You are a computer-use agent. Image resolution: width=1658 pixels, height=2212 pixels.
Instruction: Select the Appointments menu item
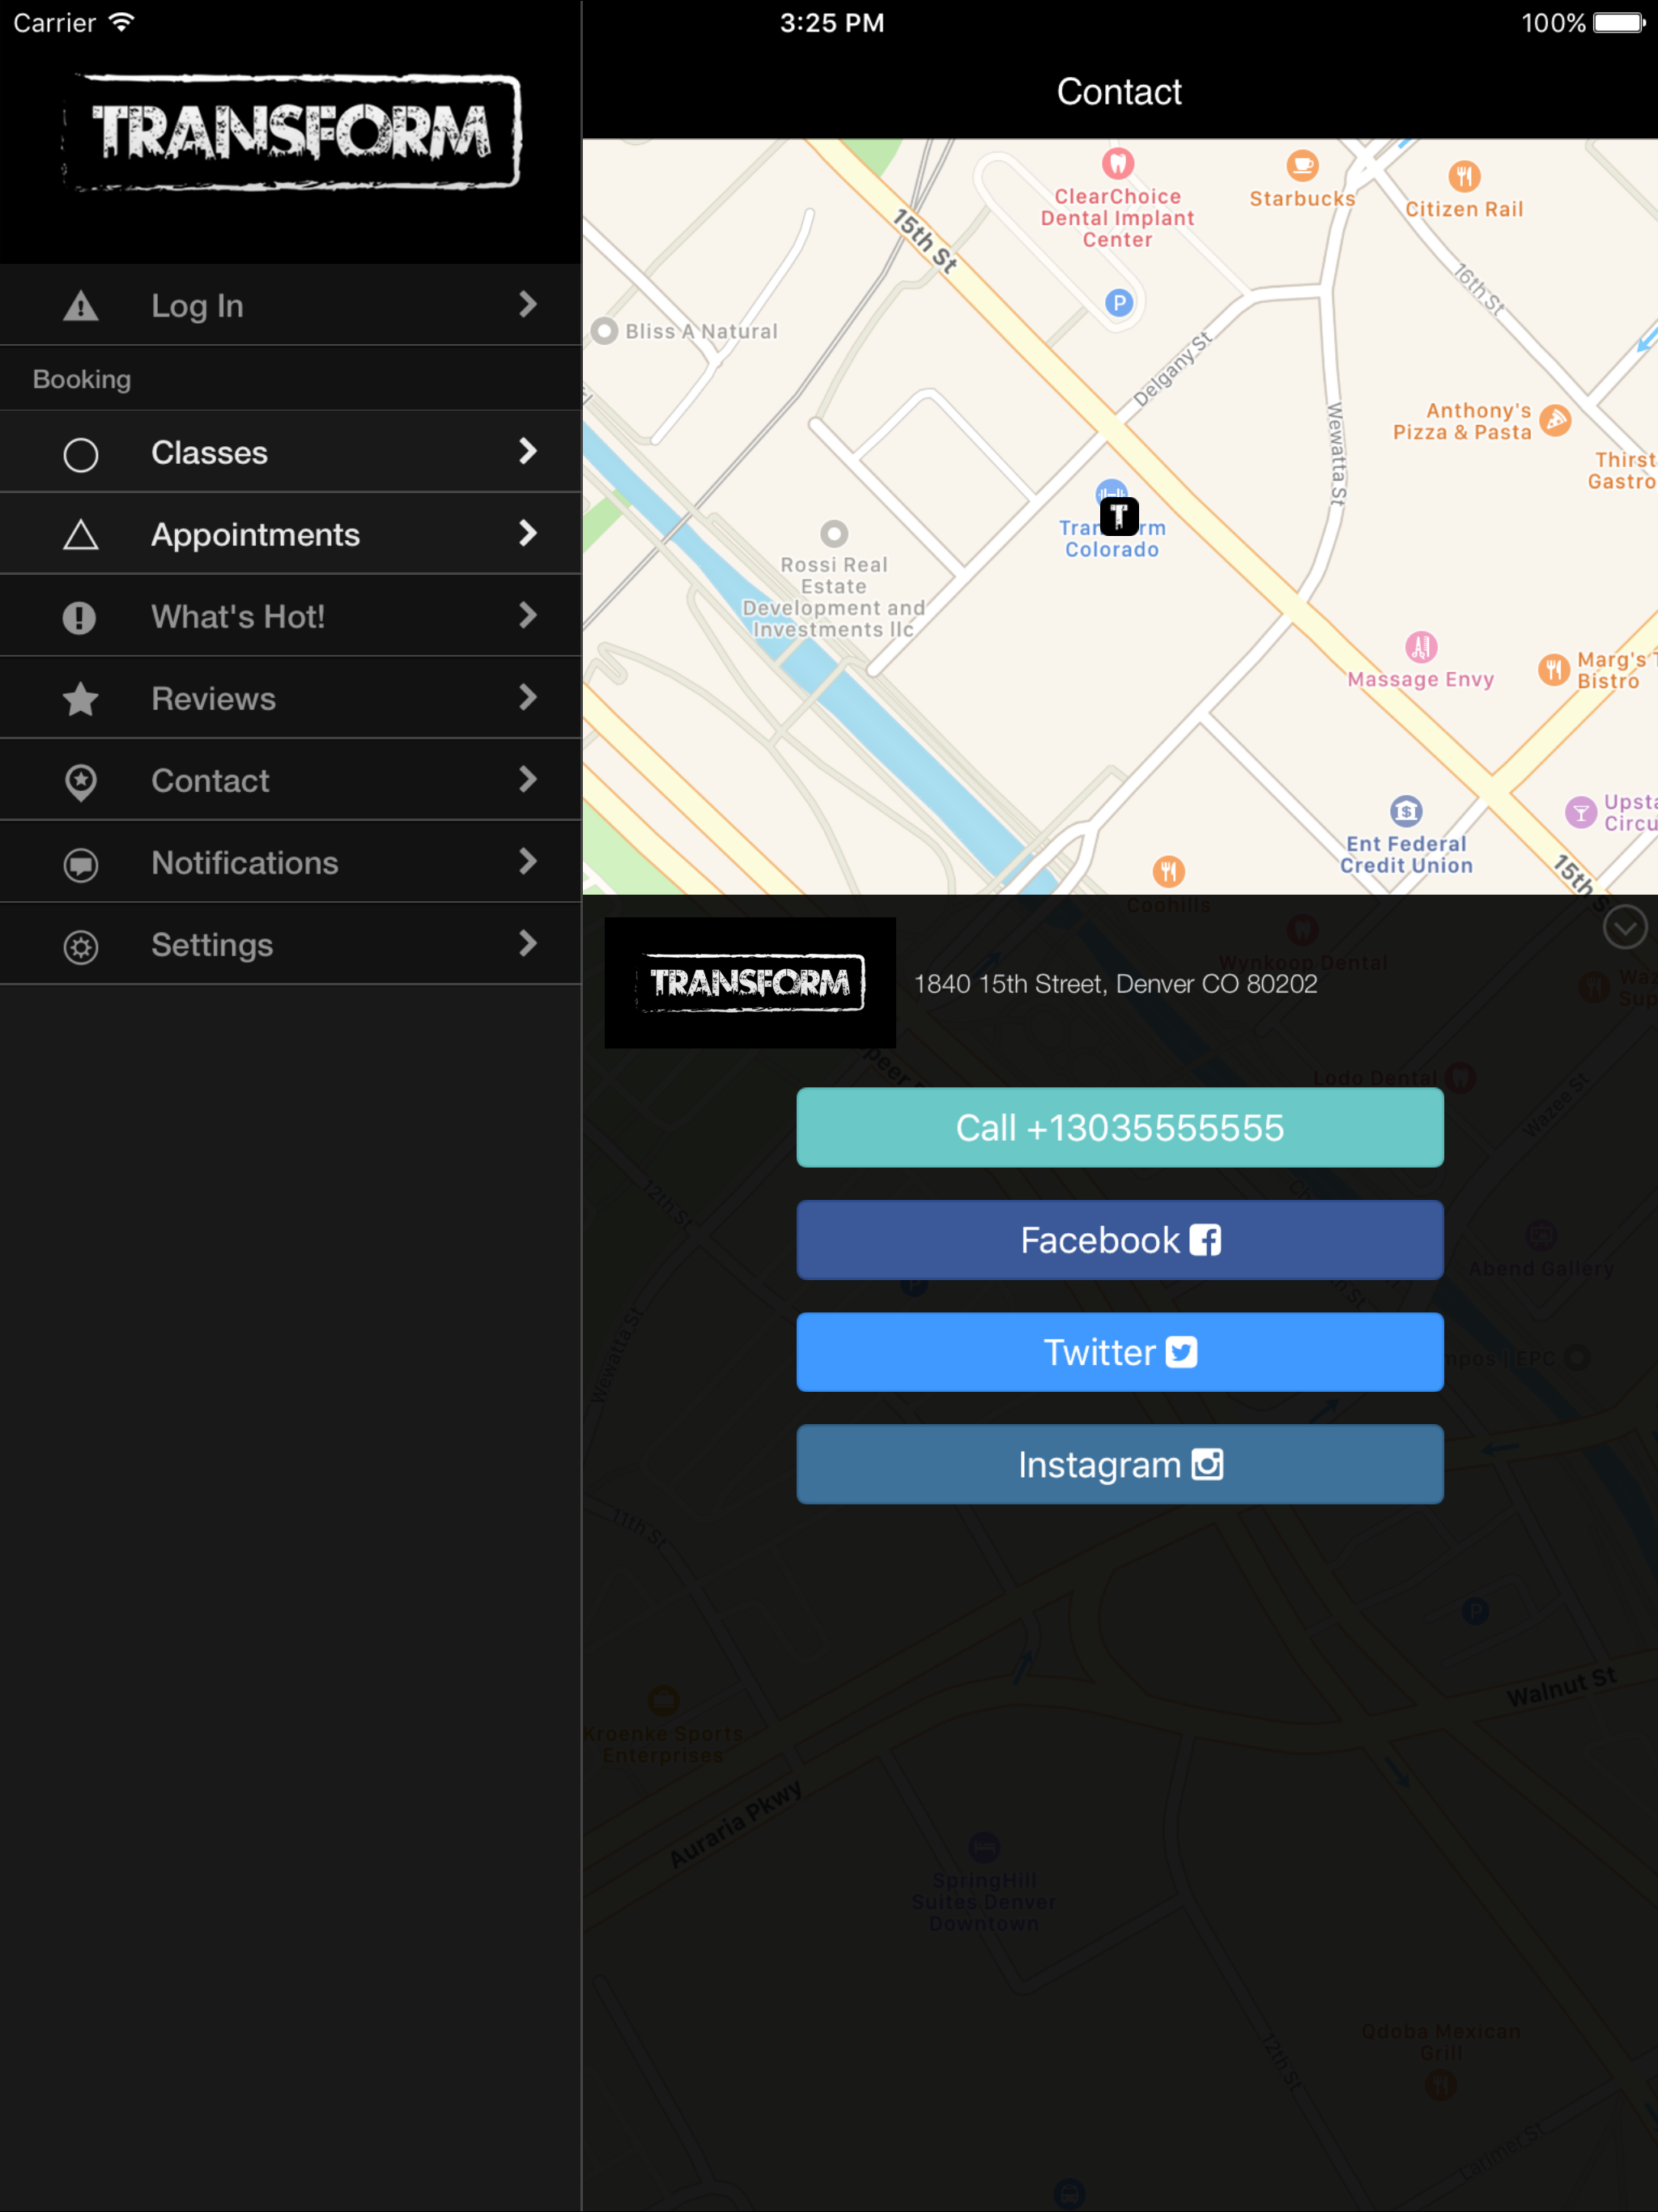[x=290, y=534]
